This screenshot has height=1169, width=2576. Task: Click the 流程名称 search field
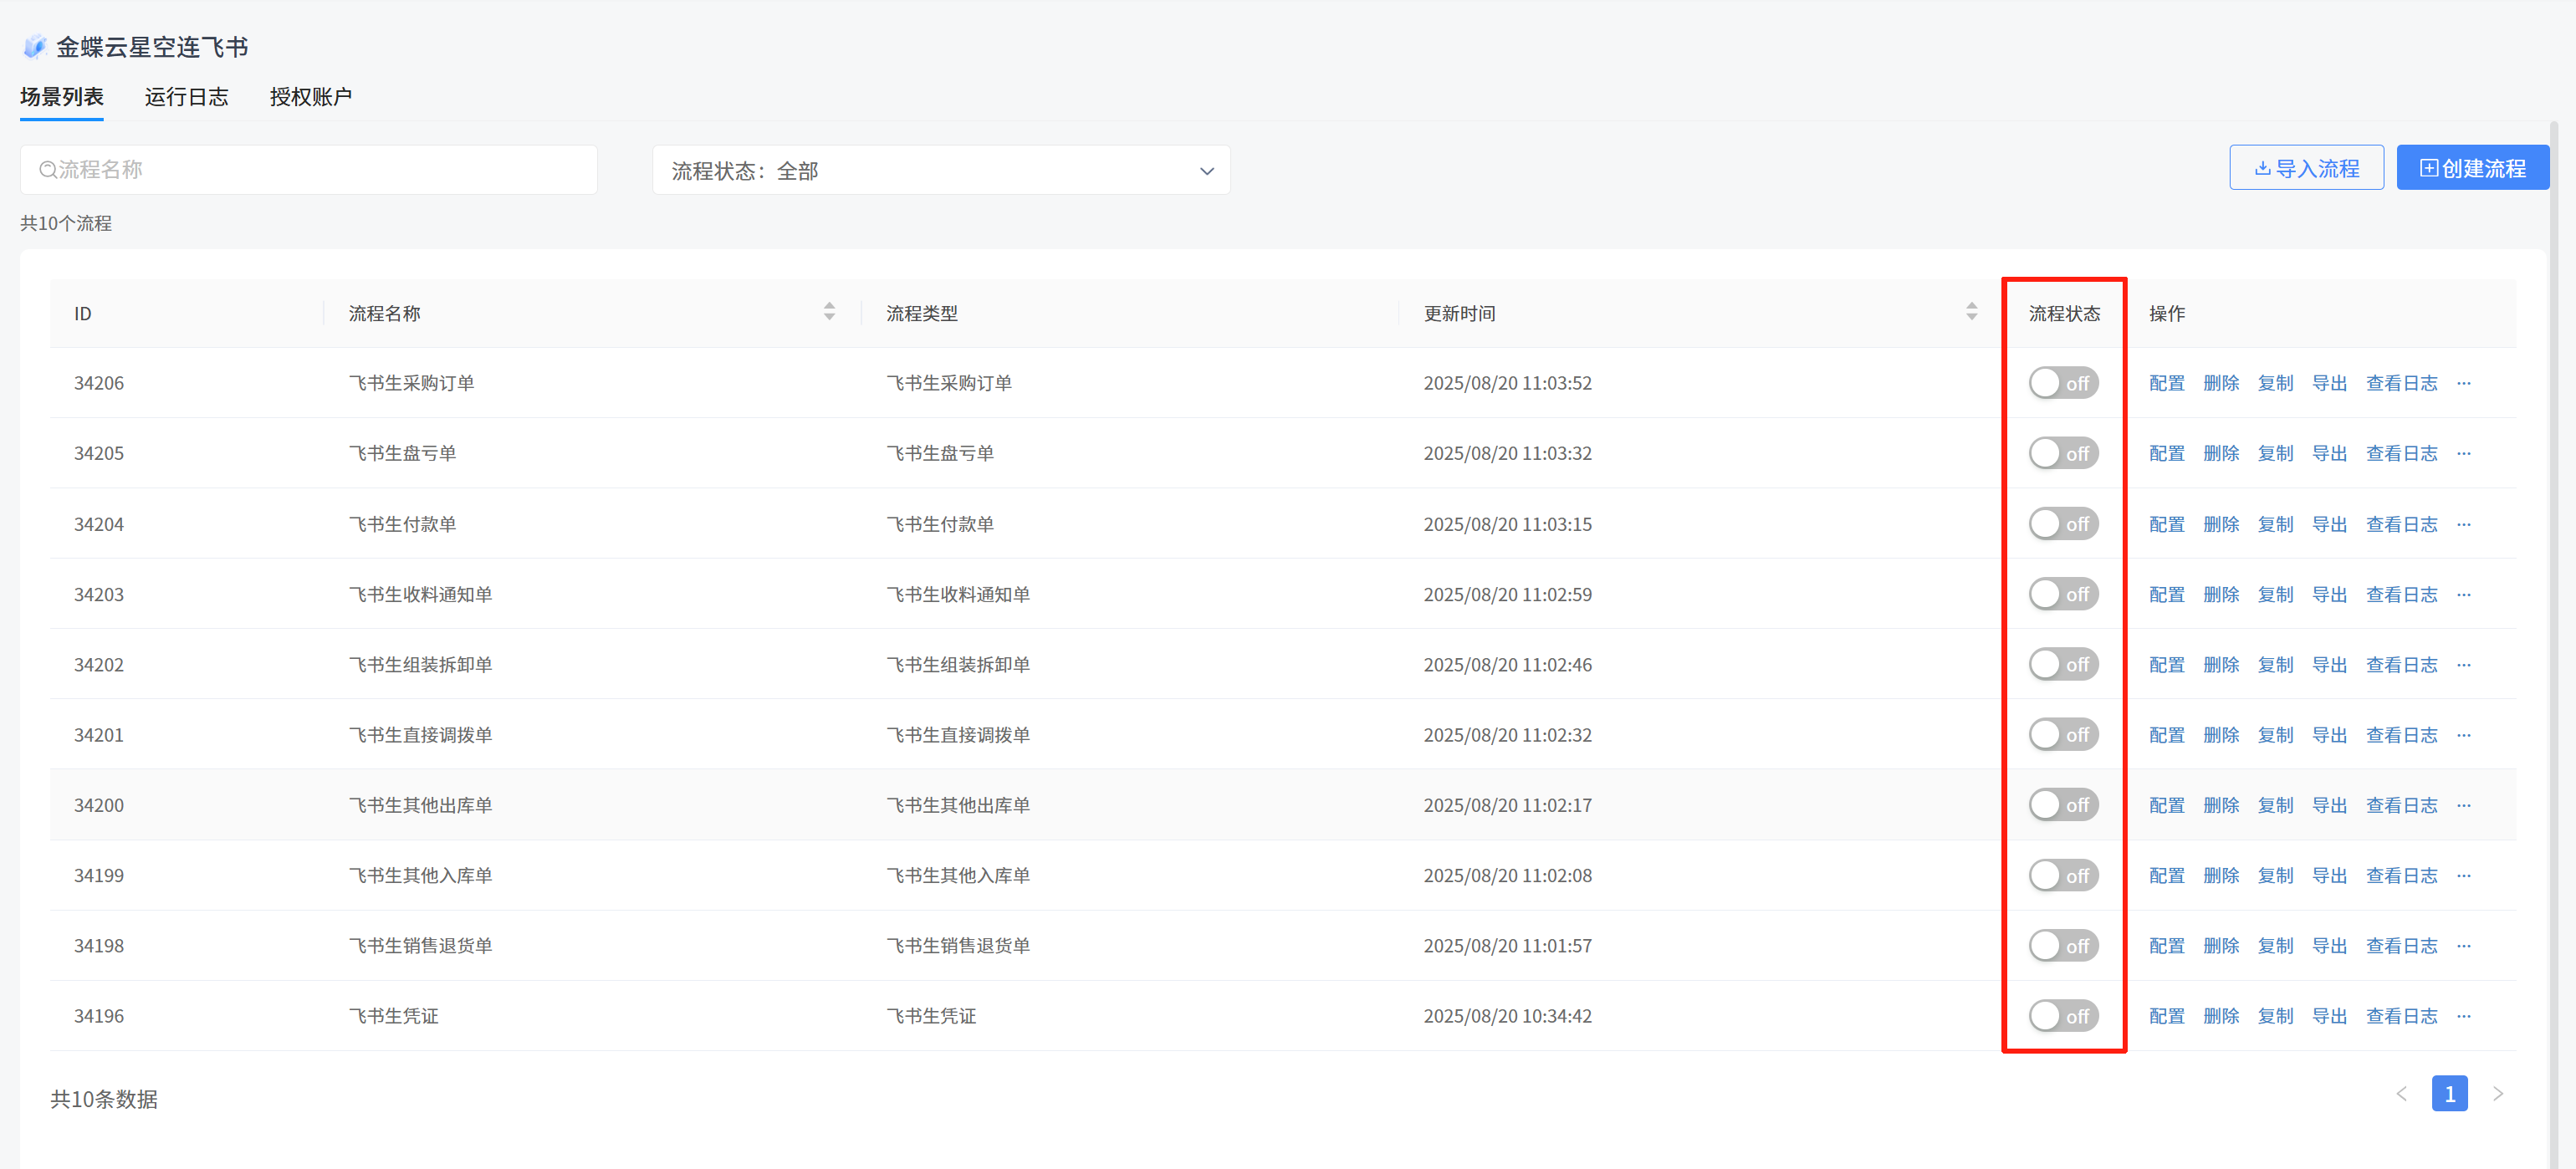[308, 170]
